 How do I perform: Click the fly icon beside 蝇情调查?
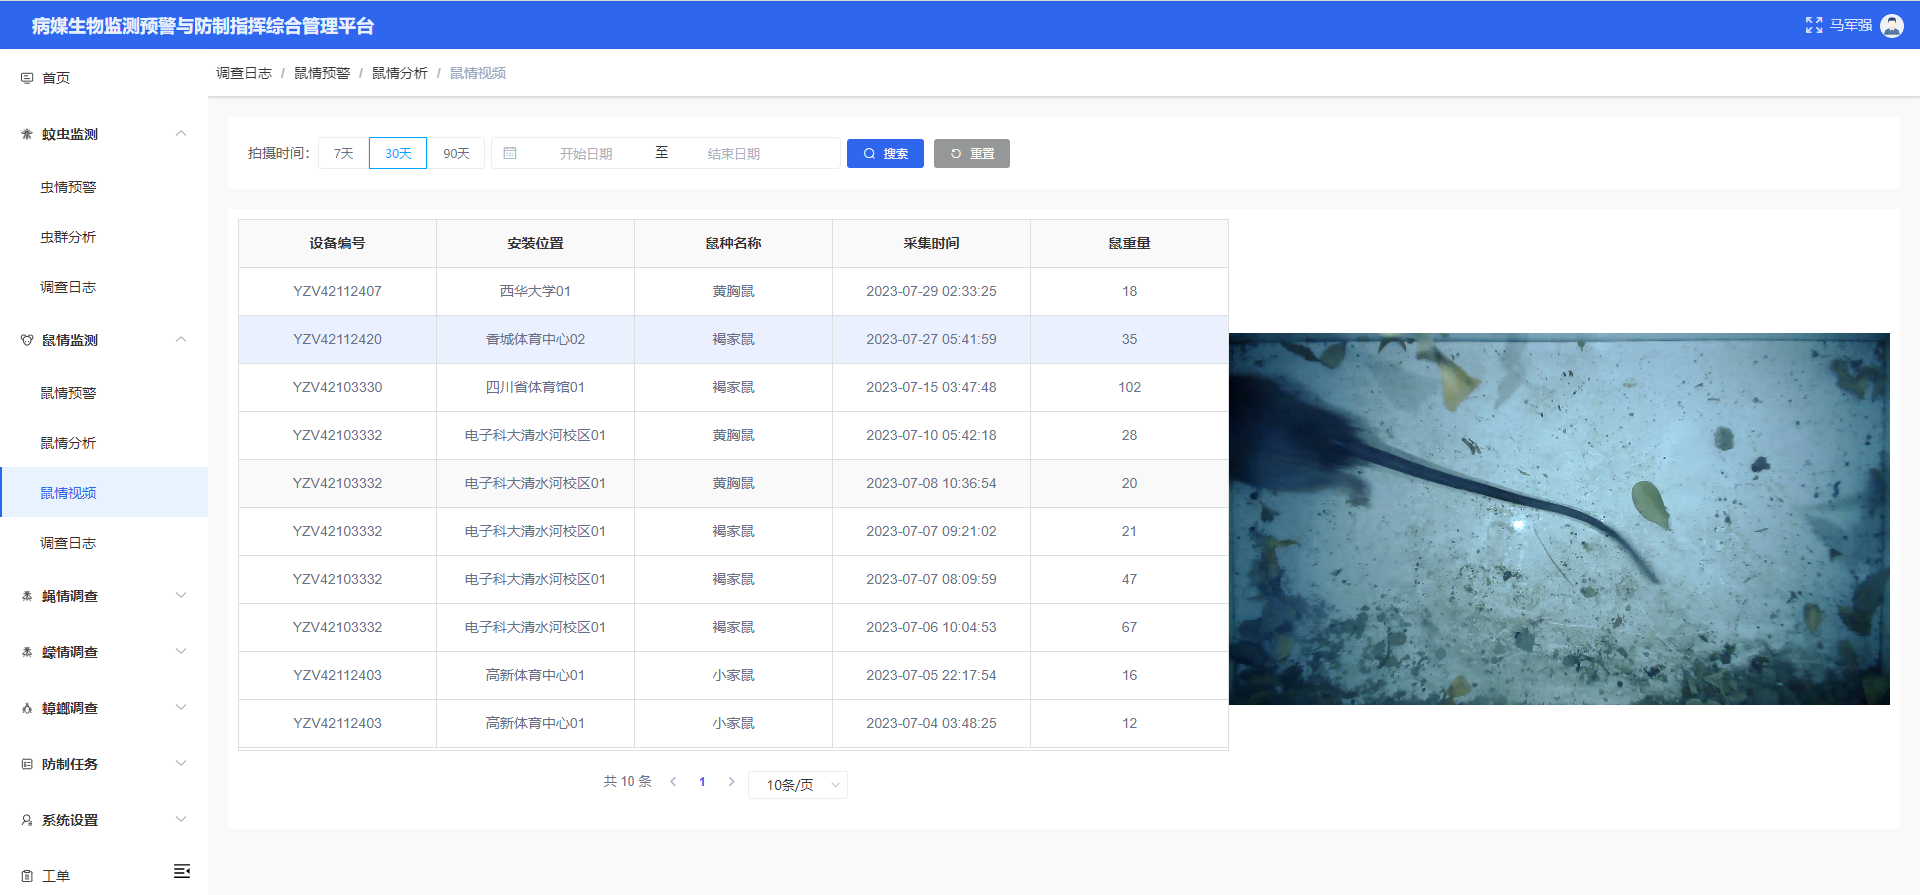tap(27, 596)
